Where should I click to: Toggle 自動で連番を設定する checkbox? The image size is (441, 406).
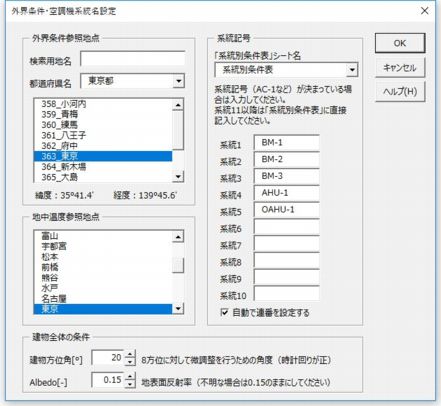pos(225,312)
